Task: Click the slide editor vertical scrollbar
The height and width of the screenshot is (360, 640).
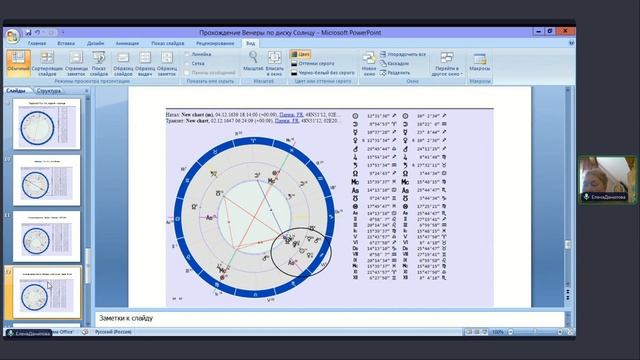Action: [x=568, y=188]
